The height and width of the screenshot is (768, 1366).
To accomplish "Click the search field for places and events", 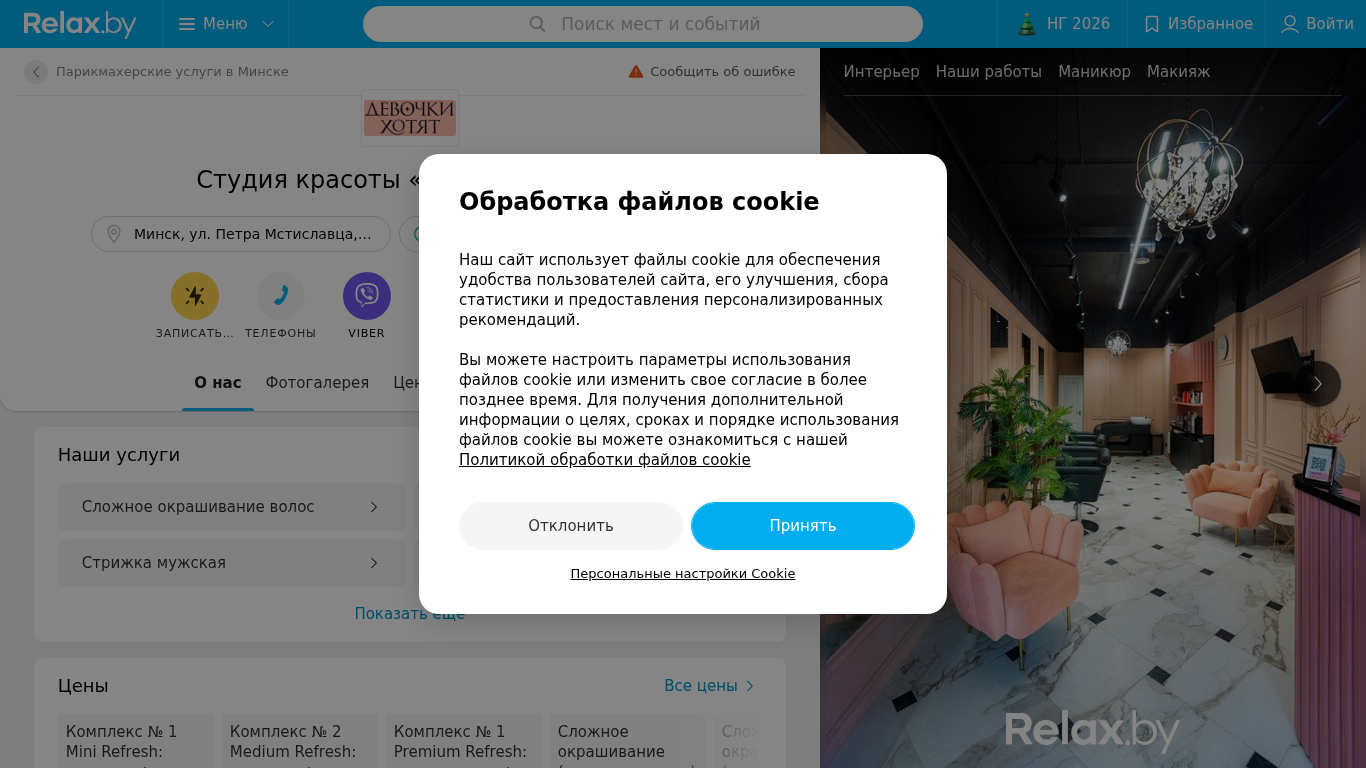I will pos(643,24).
